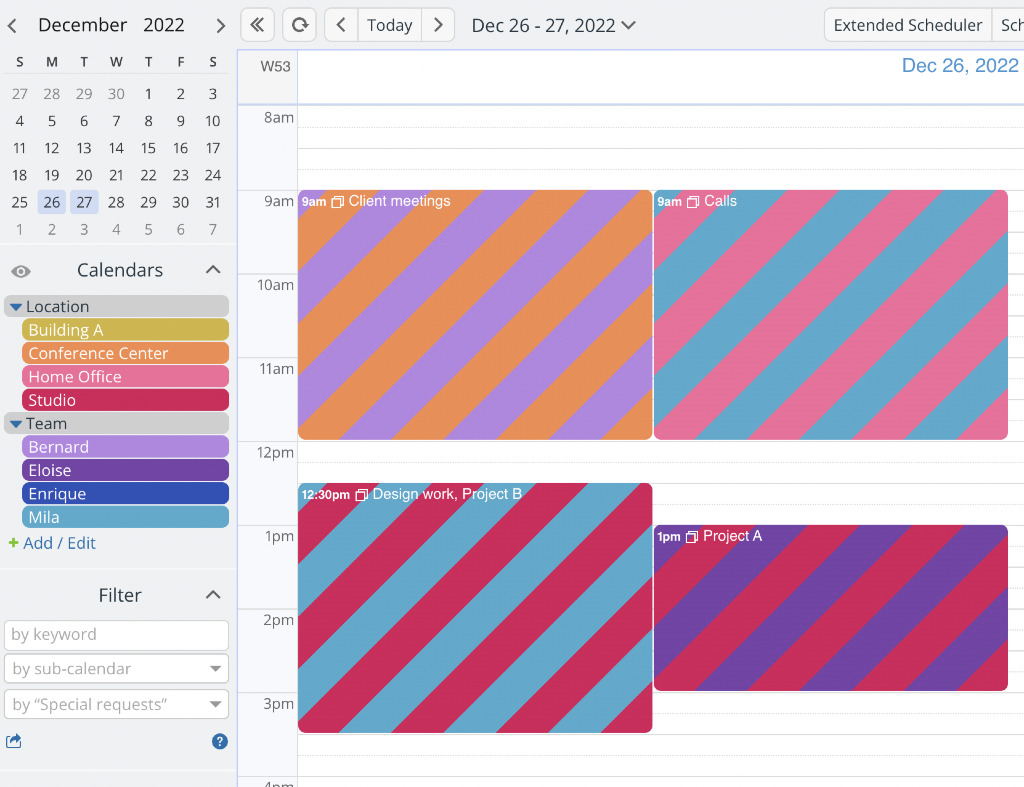
Task: Toggle Studio calendar
Action: [x=125, y=400]
